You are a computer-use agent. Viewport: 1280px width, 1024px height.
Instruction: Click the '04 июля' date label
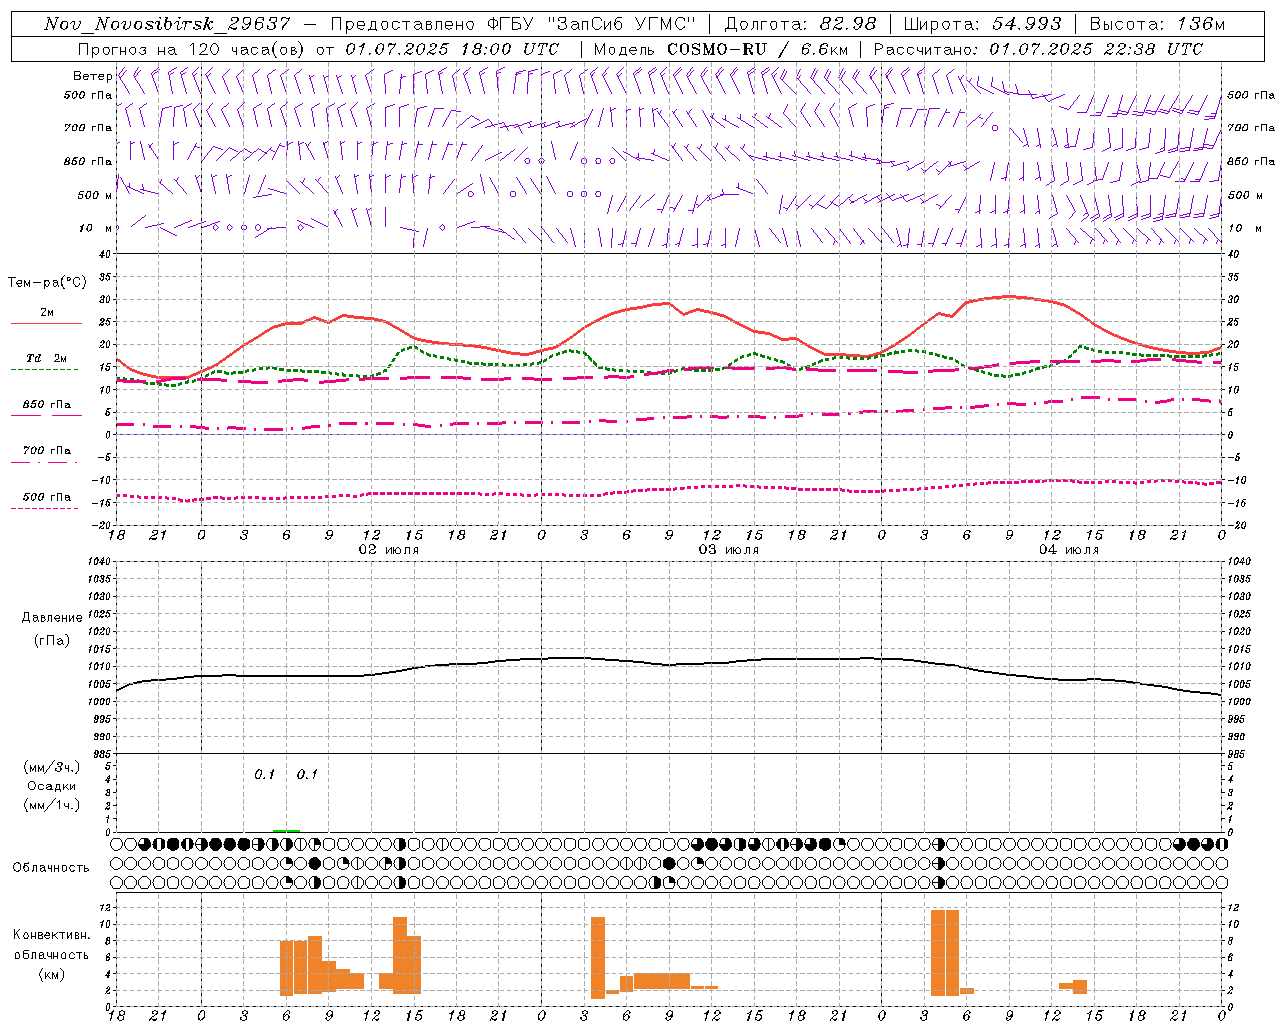[x=1069, y=550]
